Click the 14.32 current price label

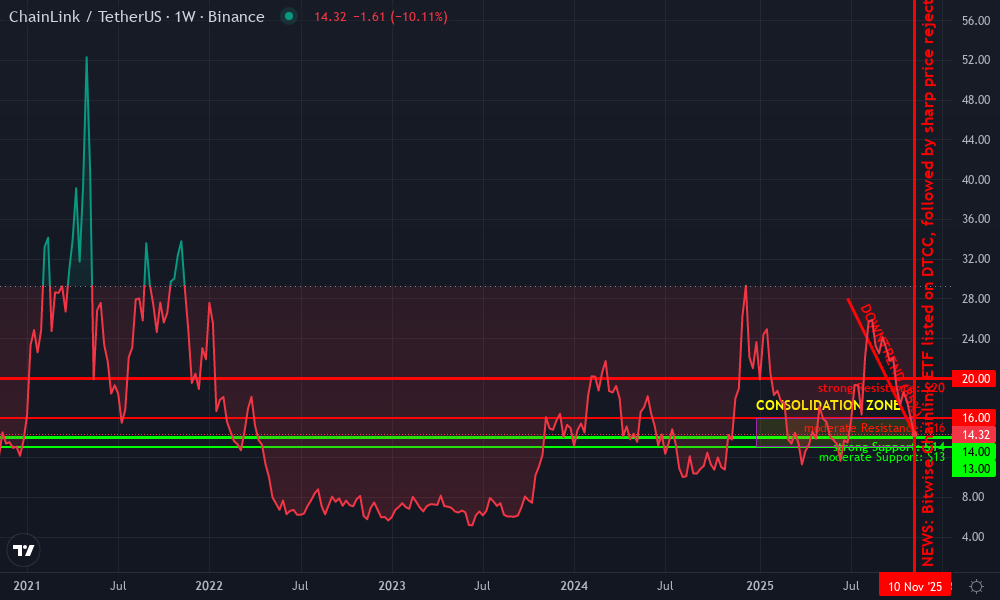(969, 434)
